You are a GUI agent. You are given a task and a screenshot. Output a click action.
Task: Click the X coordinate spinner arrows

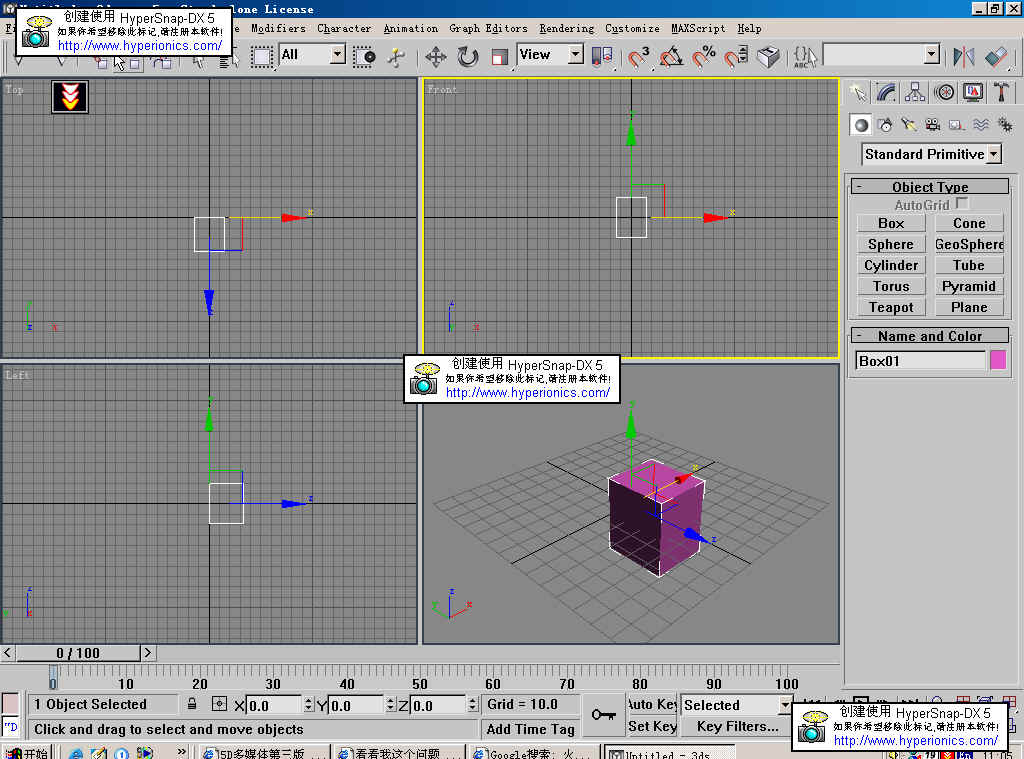(308, 705)
